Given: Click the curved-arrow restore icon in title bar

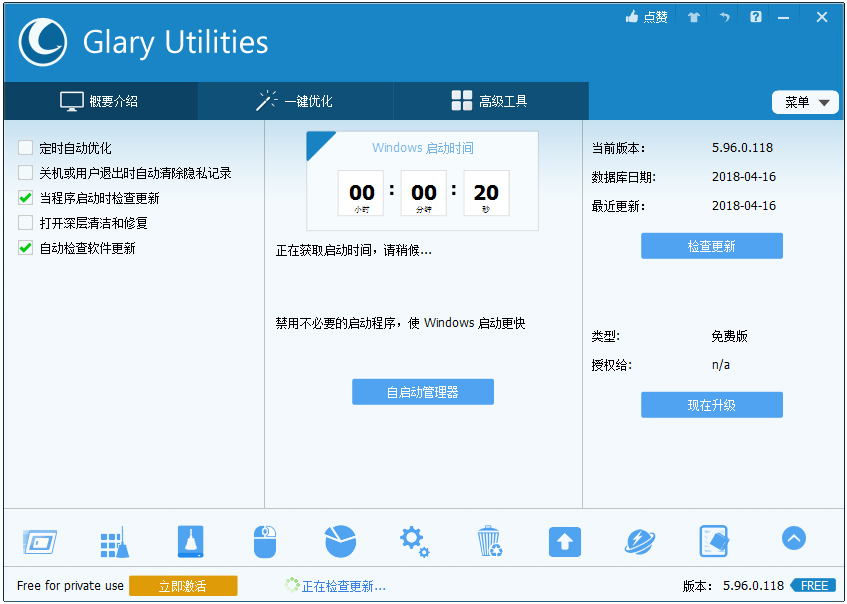Looking at the screenshot, I should pos(724,17).
